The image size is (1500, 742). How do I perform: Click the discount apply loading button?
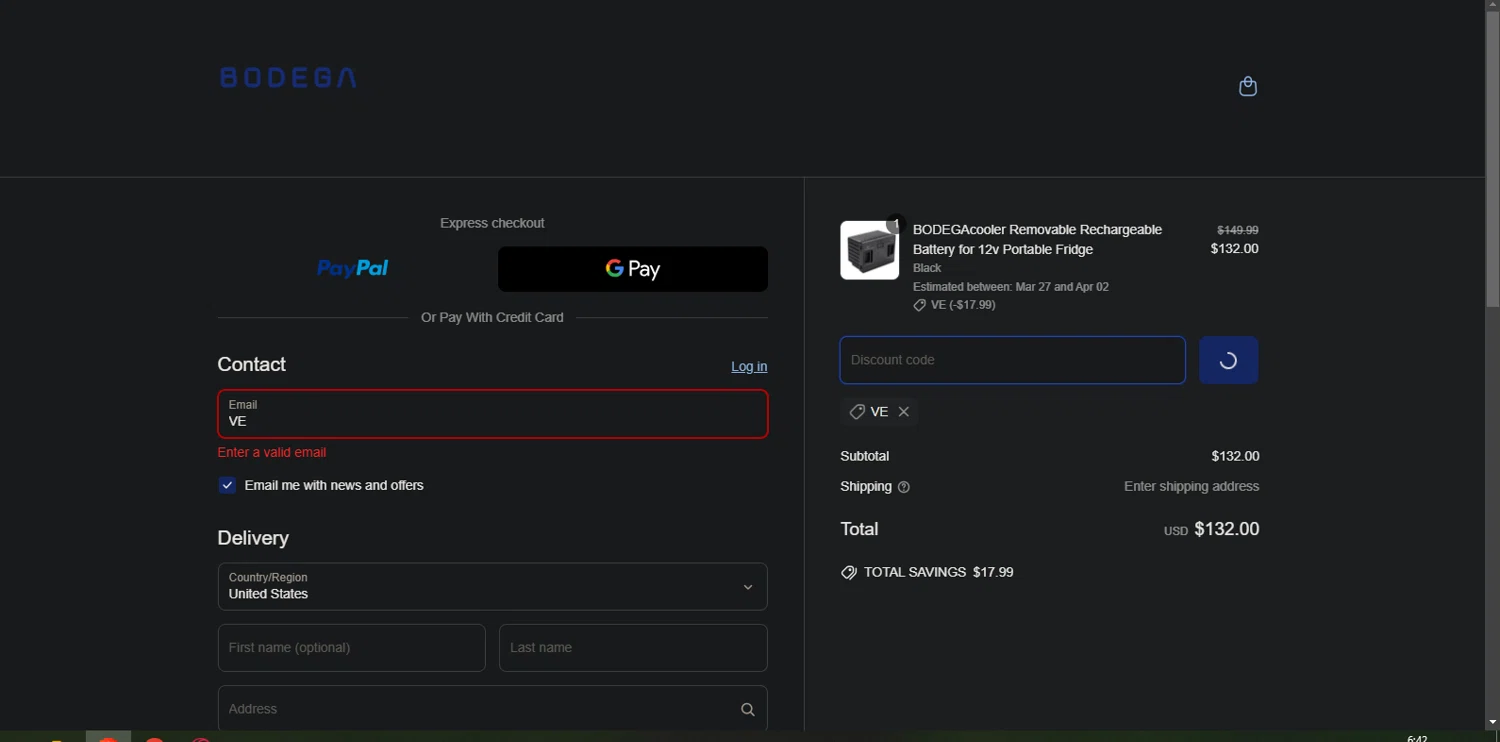click(x=1228, y=360)
